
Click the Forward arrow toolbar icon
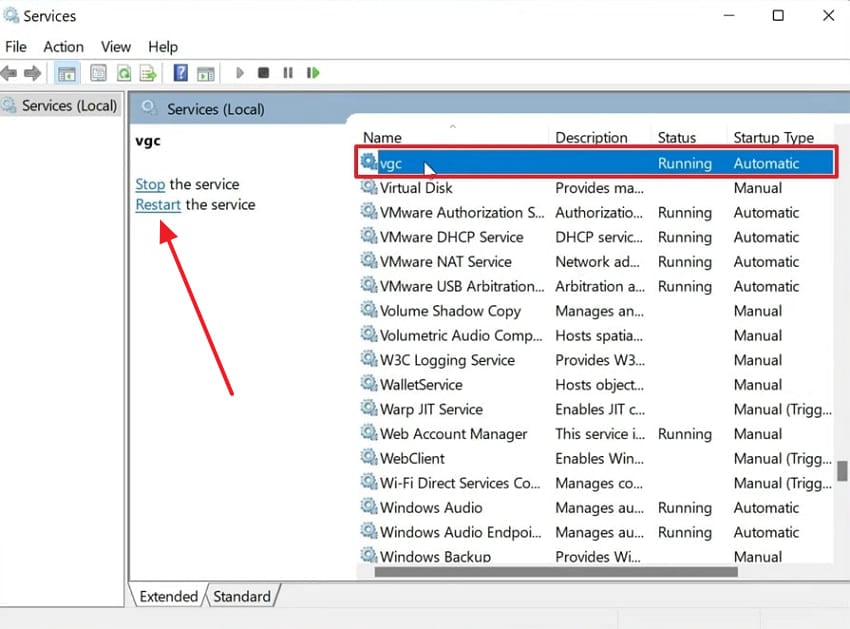(33, 73)
